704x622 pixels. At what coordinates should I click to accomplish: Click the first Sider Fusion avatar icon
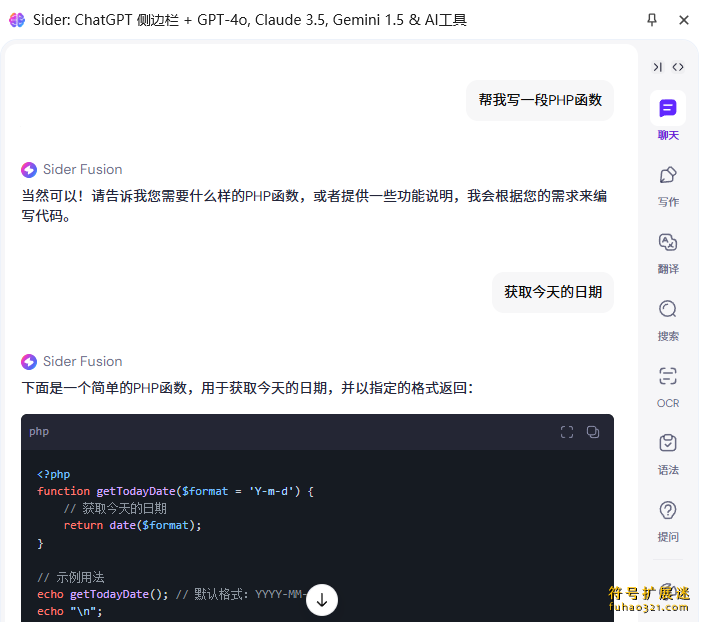pos(29,170)
